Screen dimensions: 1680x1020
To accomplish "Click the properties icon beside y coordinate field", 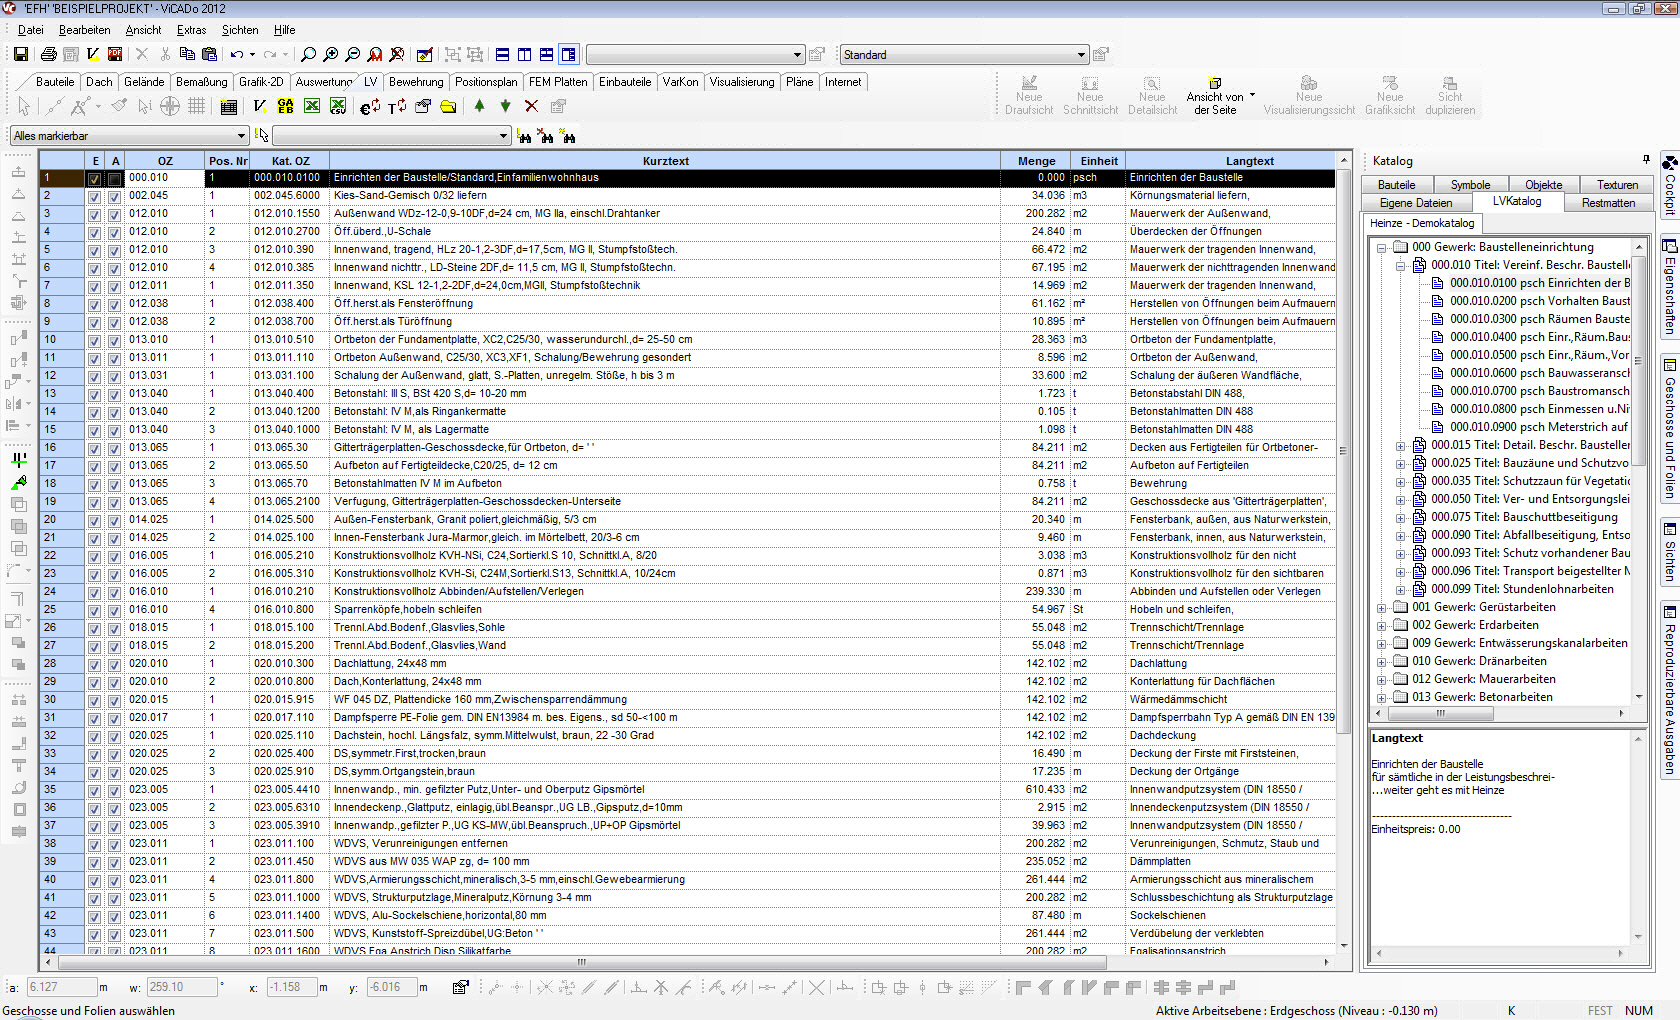I will (x=460, y=987).
